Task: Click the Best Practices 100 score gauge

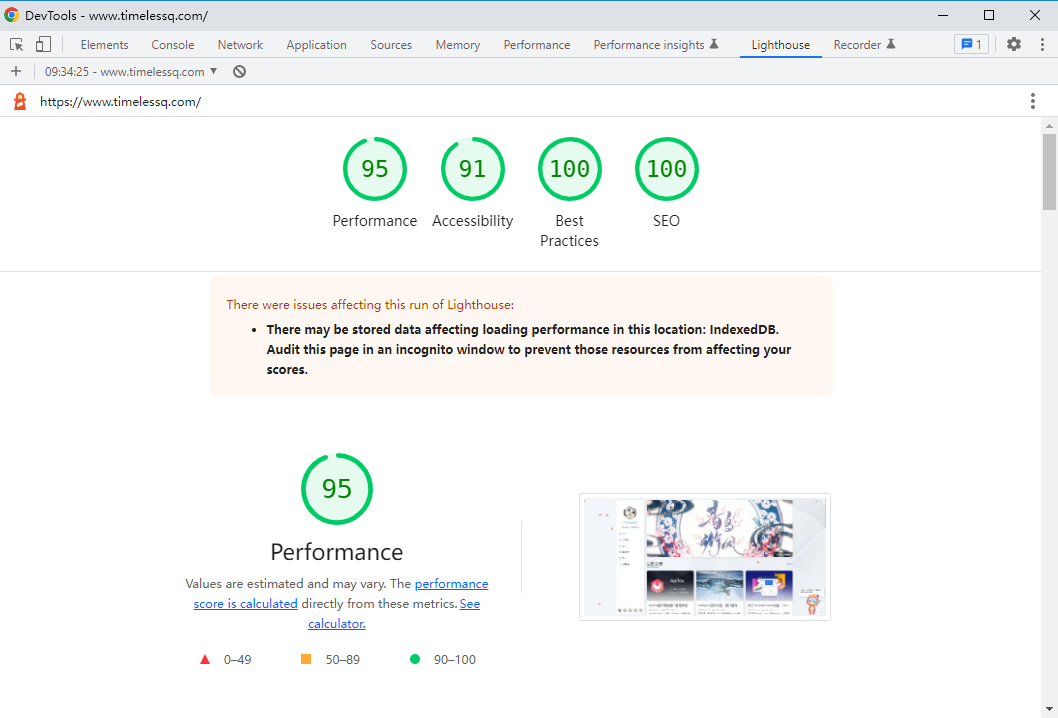Action: click(x=569, y=169)
